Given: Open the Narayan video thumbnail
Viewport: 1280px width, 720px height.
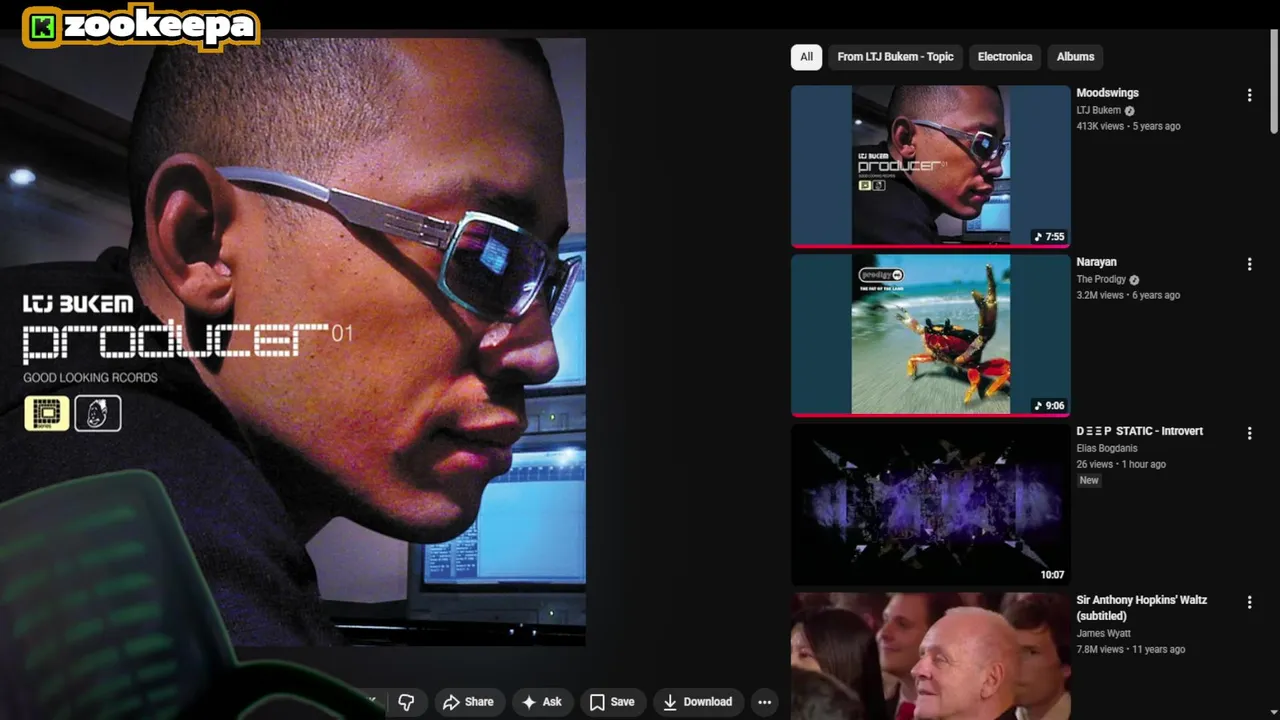Looking at the screenshot, I should point(931,334).
